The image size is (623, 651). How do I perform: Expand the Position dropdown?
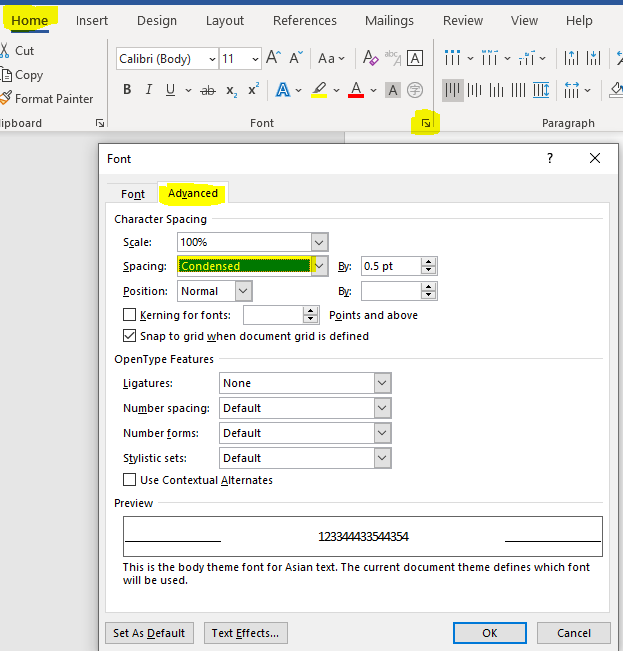243,291
